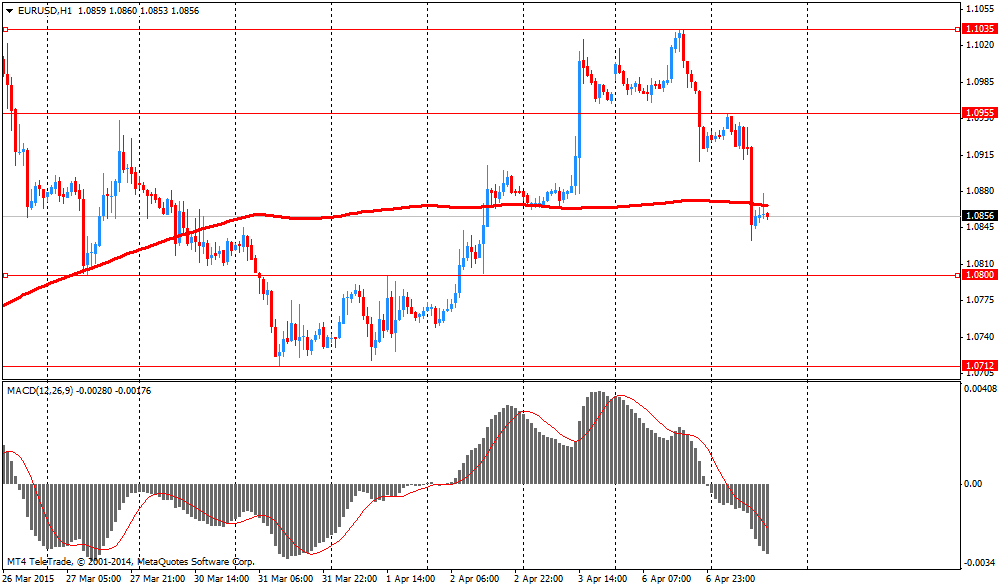Select the 6 Apr 23:00 time label

pos(731,579)
